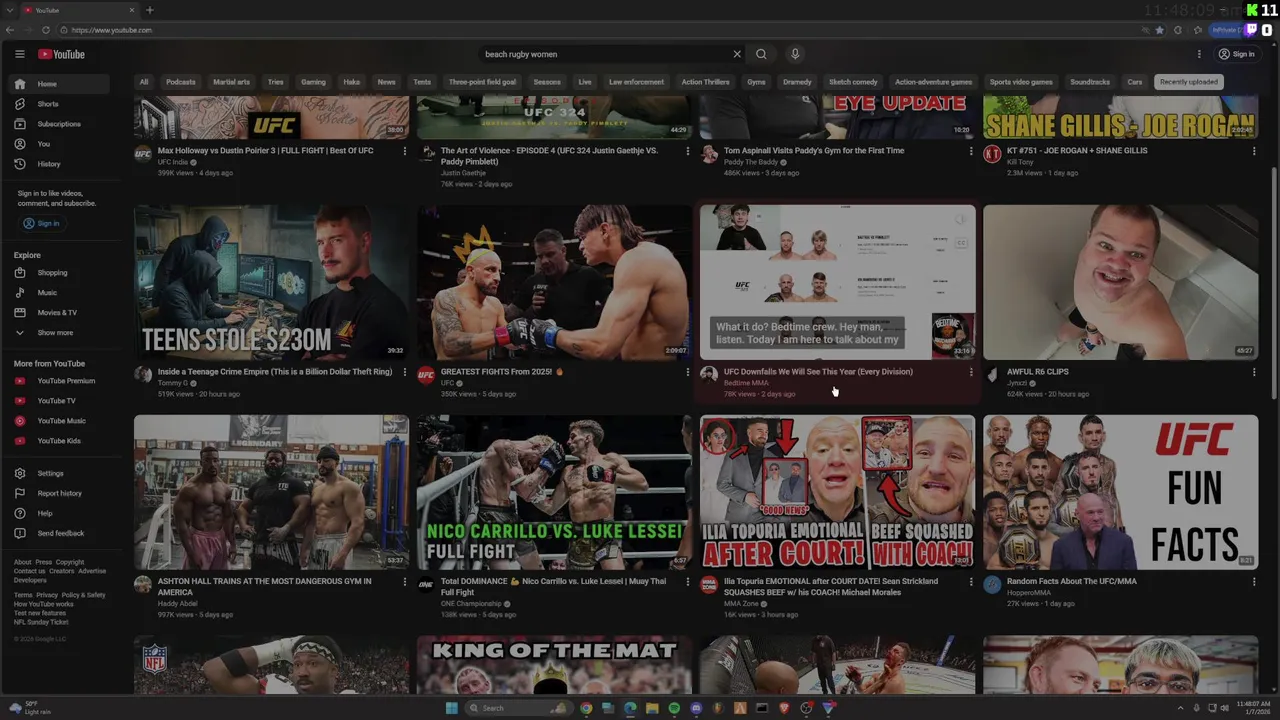The image size is (1280, 720).
Task: Select the Sketch comedy filter chip
Action: pos(853,82)
